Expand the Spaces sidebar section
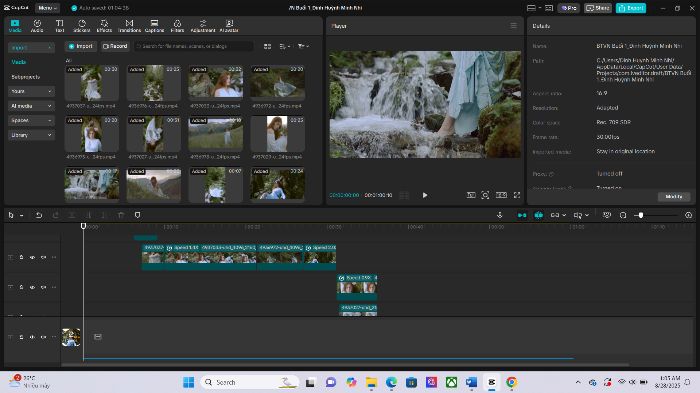700x393 pixels. point(31,120)
